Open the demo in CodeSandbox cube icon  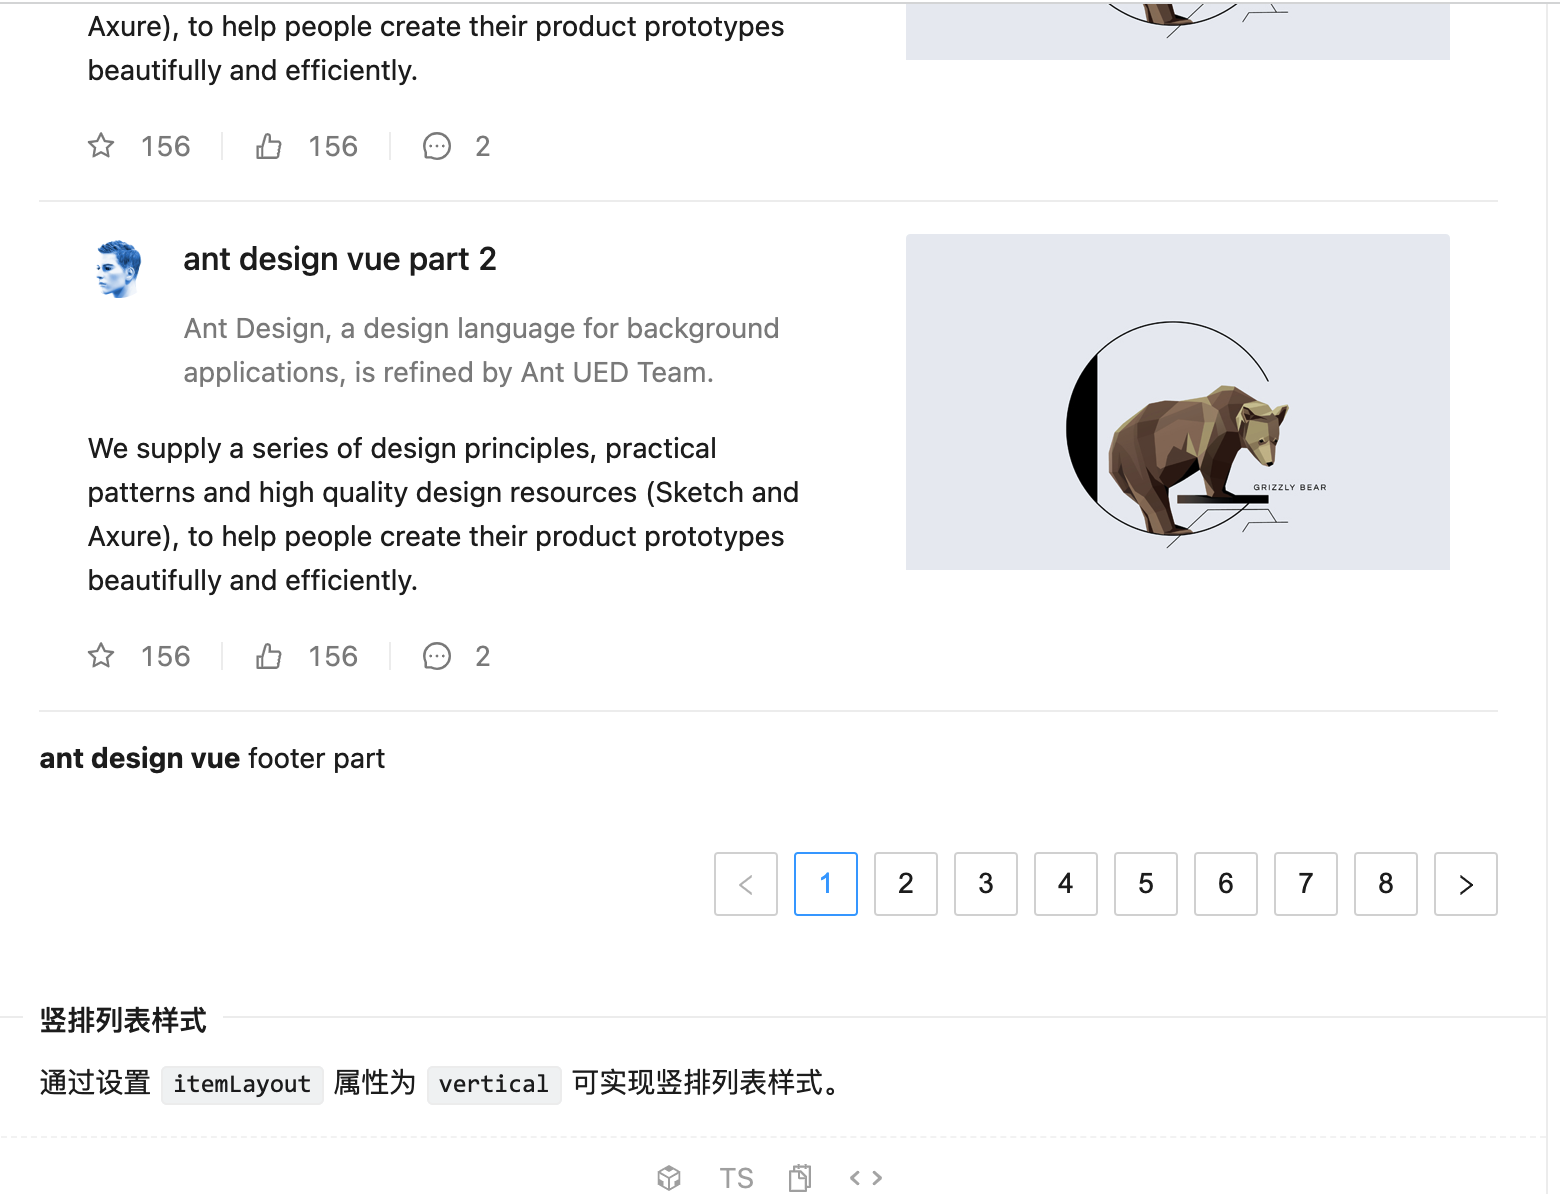[669, 1178]
